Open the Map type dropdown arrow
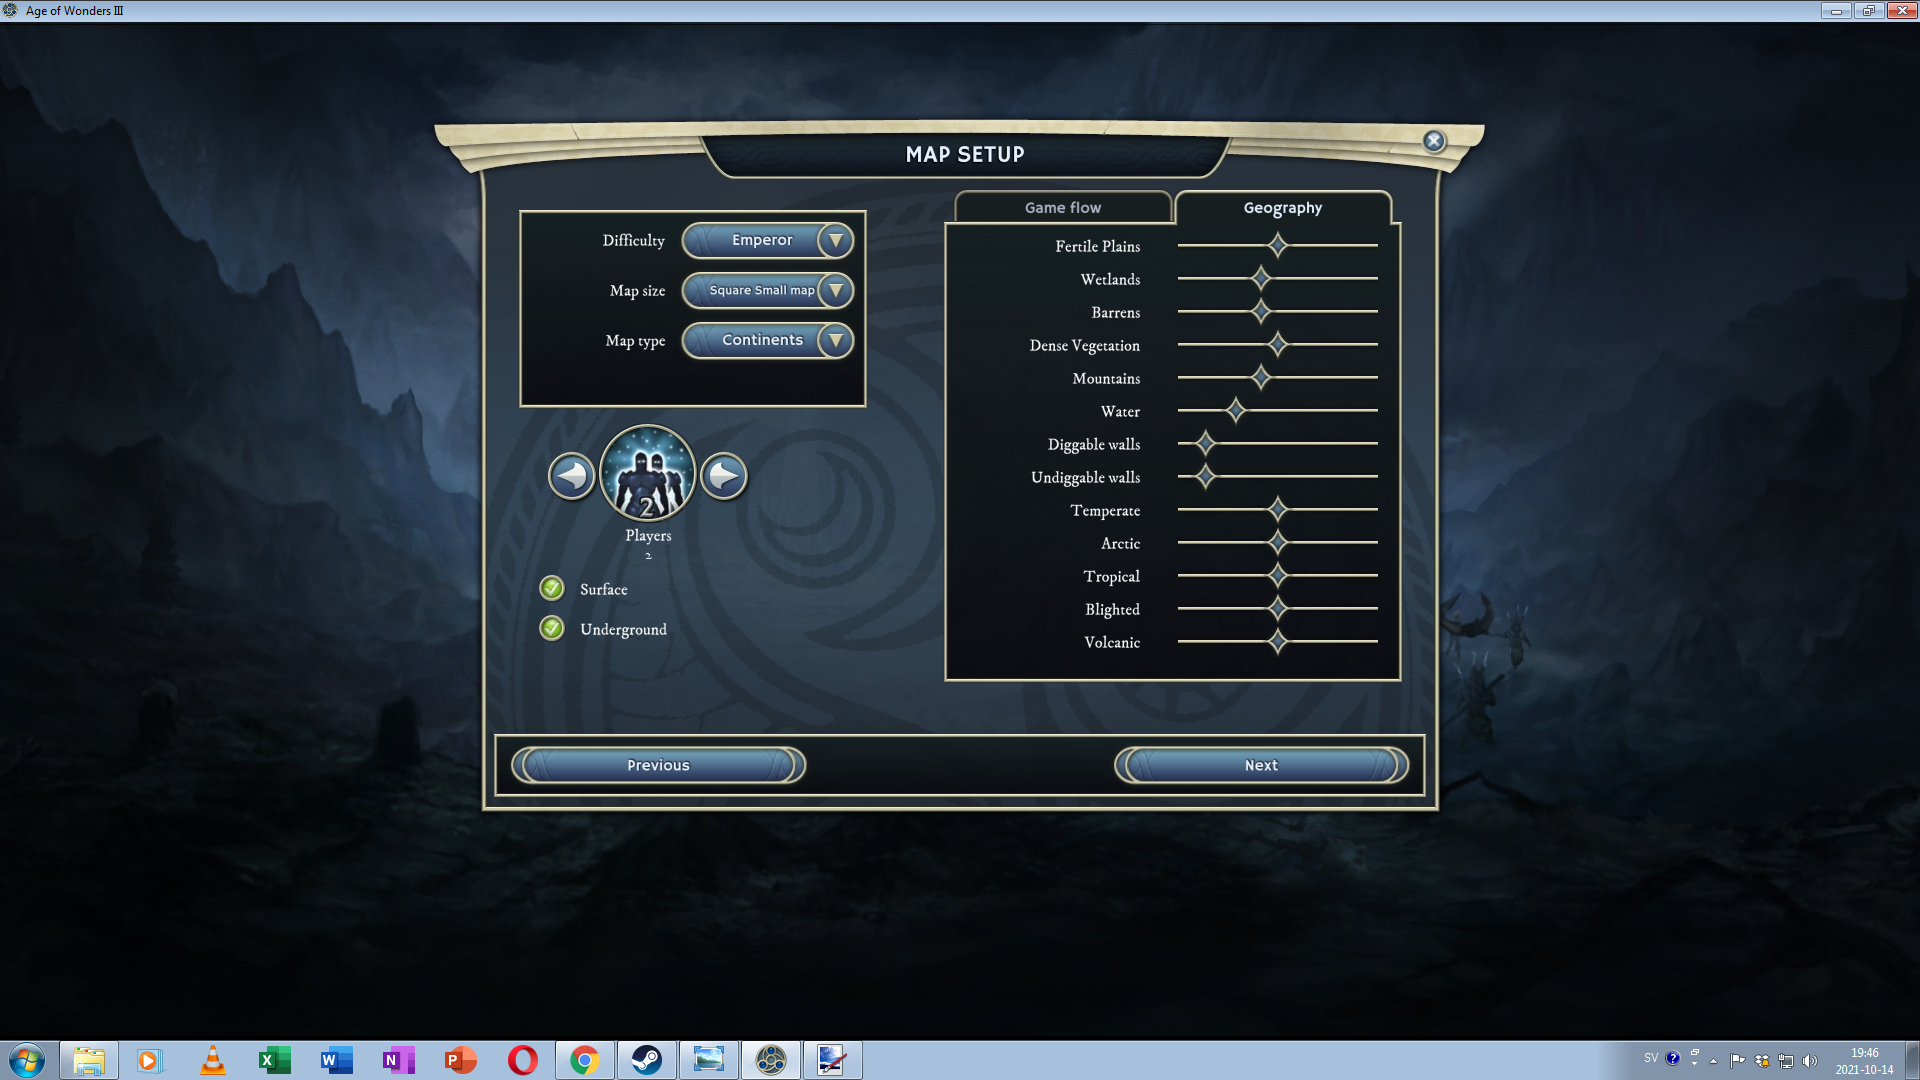 (x=835, y=340)
